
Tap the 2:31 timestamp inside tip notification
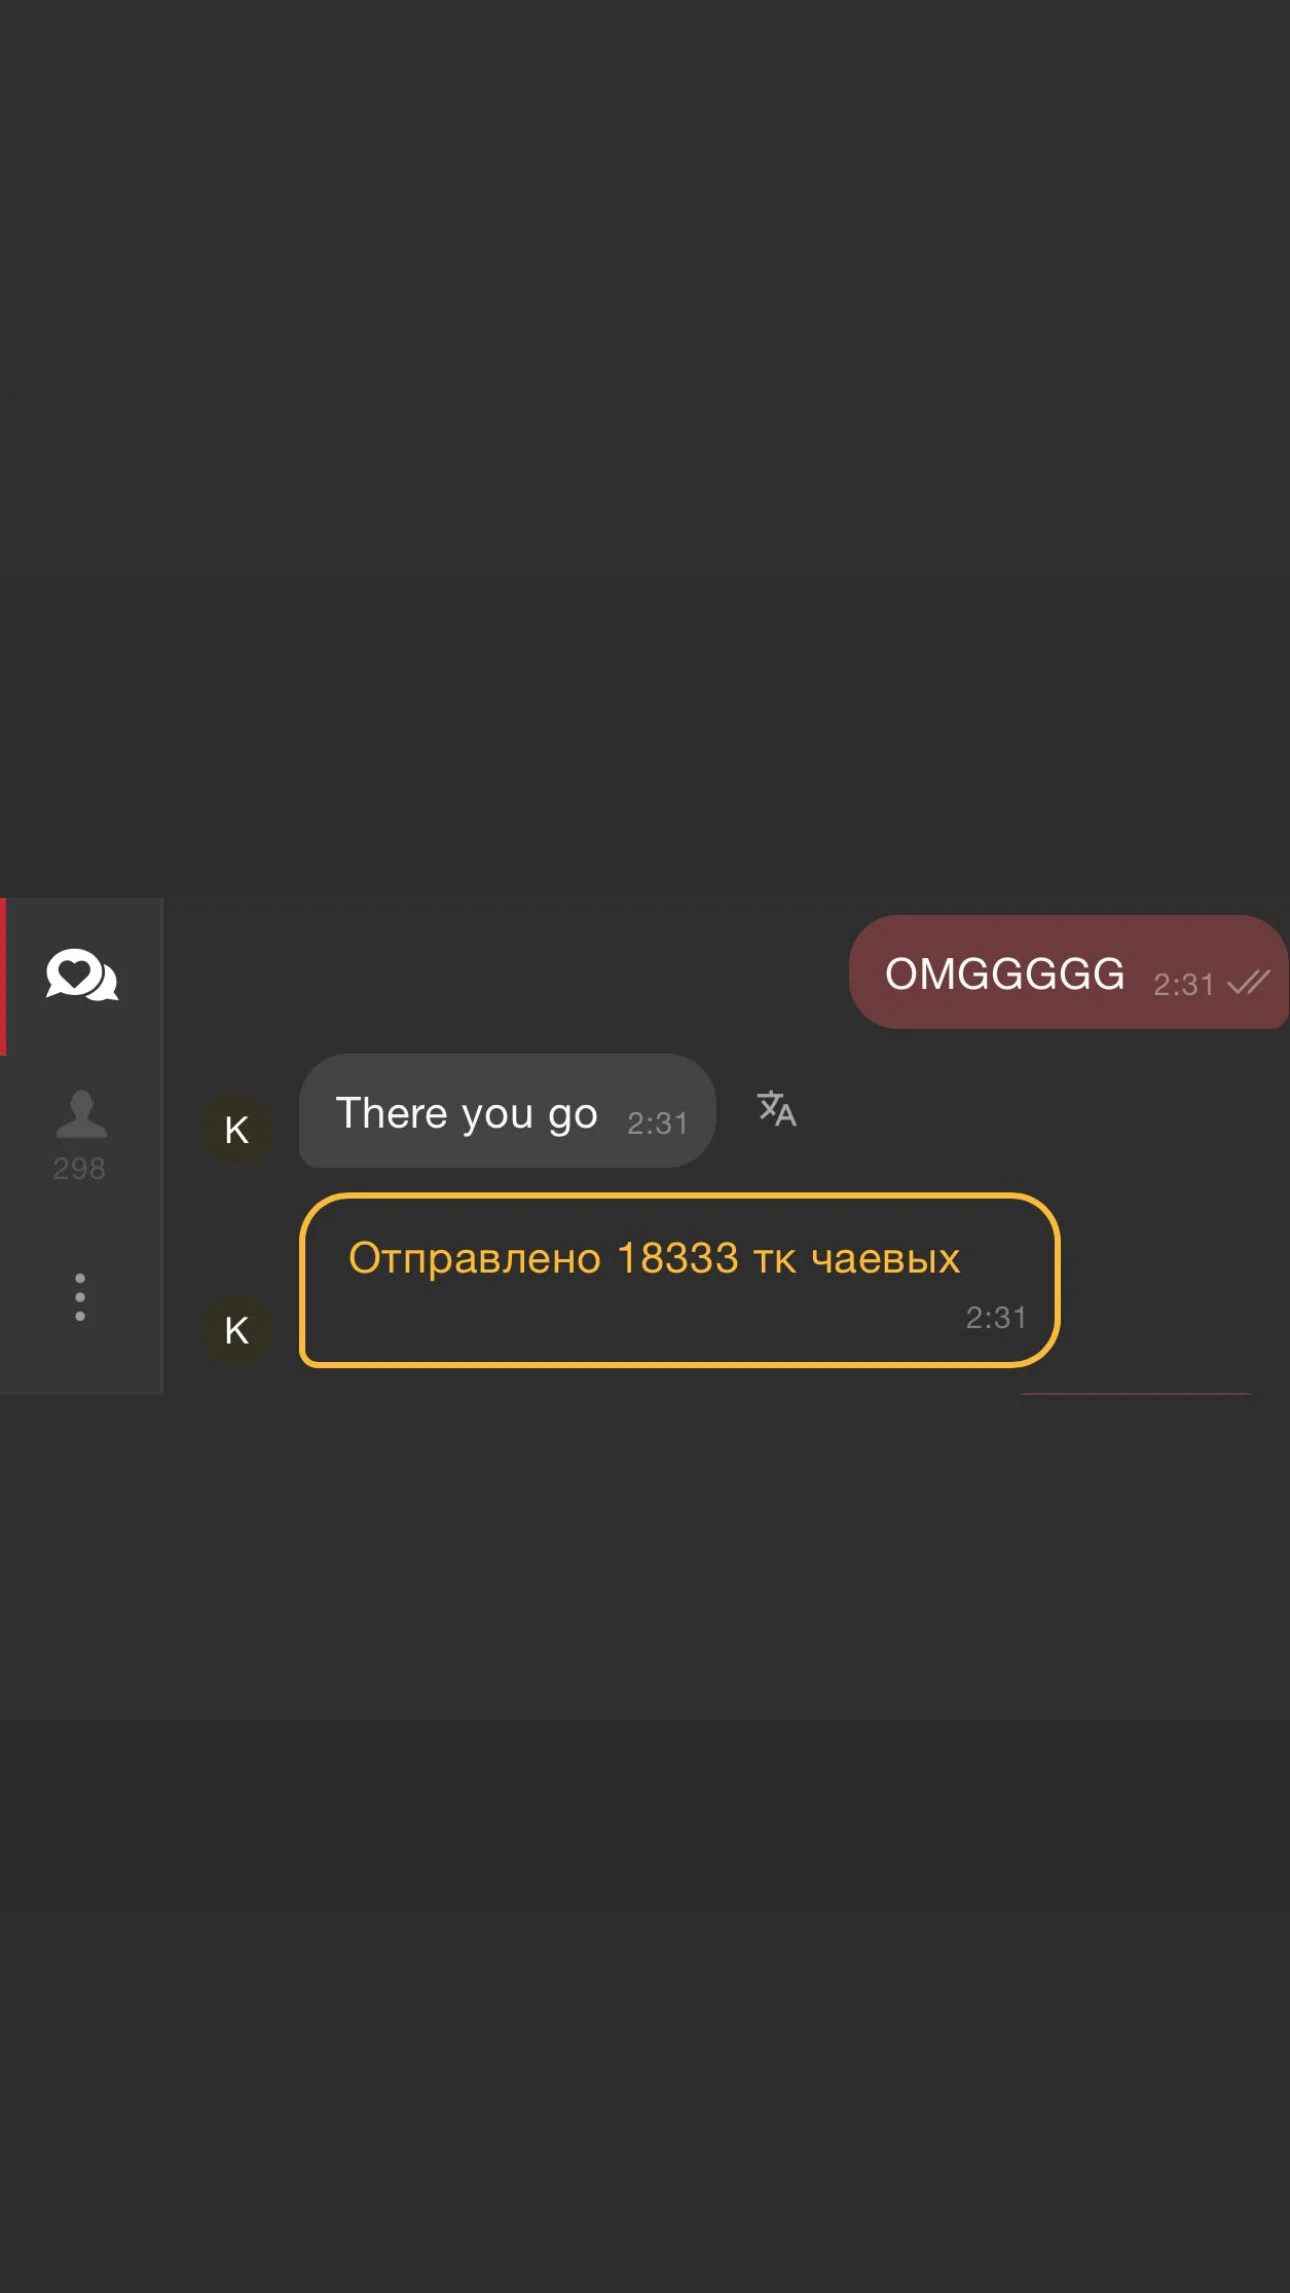(996, 1318)
